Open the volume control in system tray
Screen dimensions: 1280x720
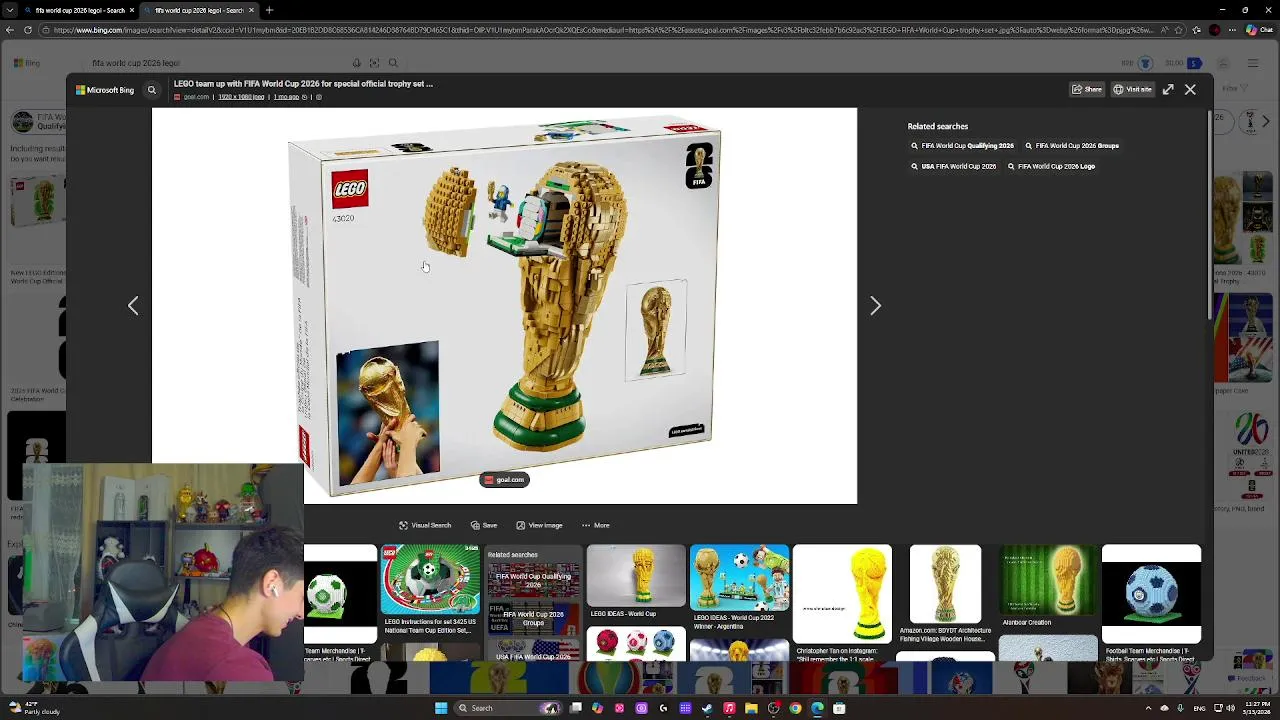1230,708
